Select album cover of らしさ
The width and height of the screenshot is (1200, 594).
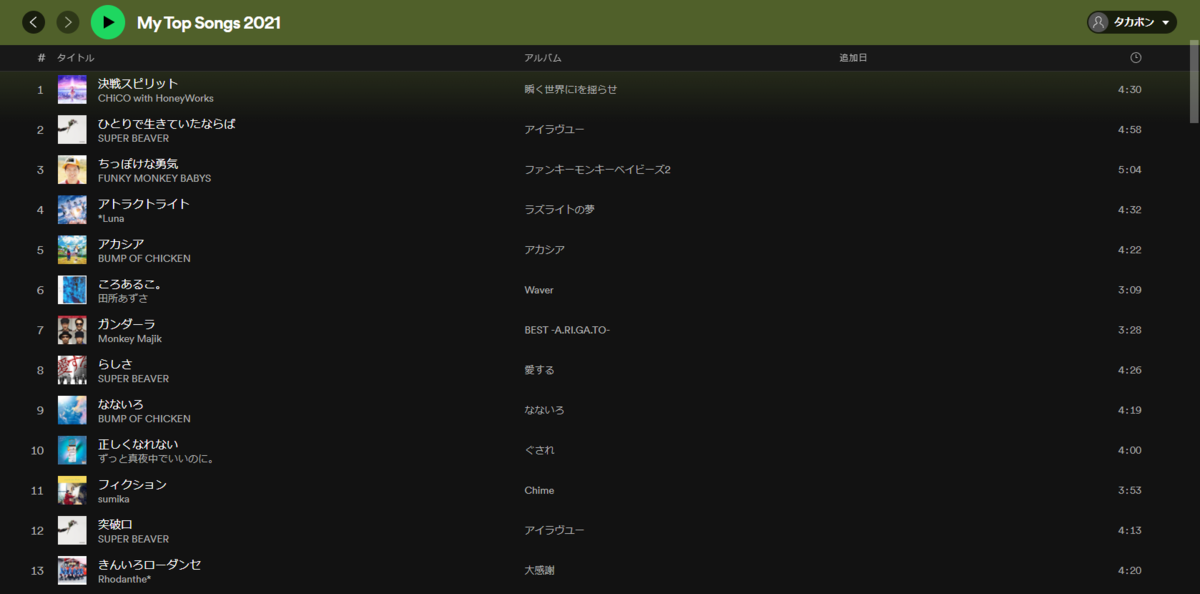point(72,370)
